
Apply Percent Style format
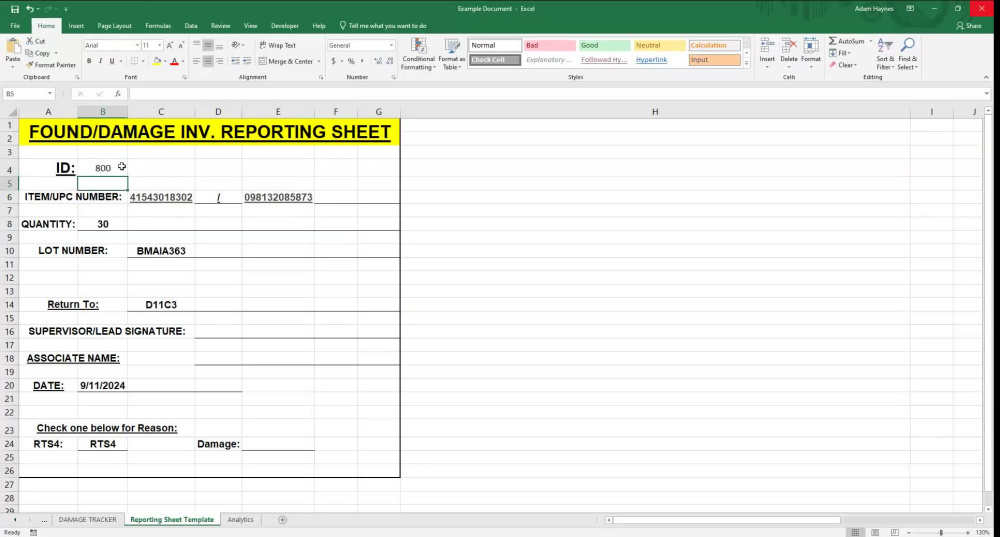[x=351, y=61]
